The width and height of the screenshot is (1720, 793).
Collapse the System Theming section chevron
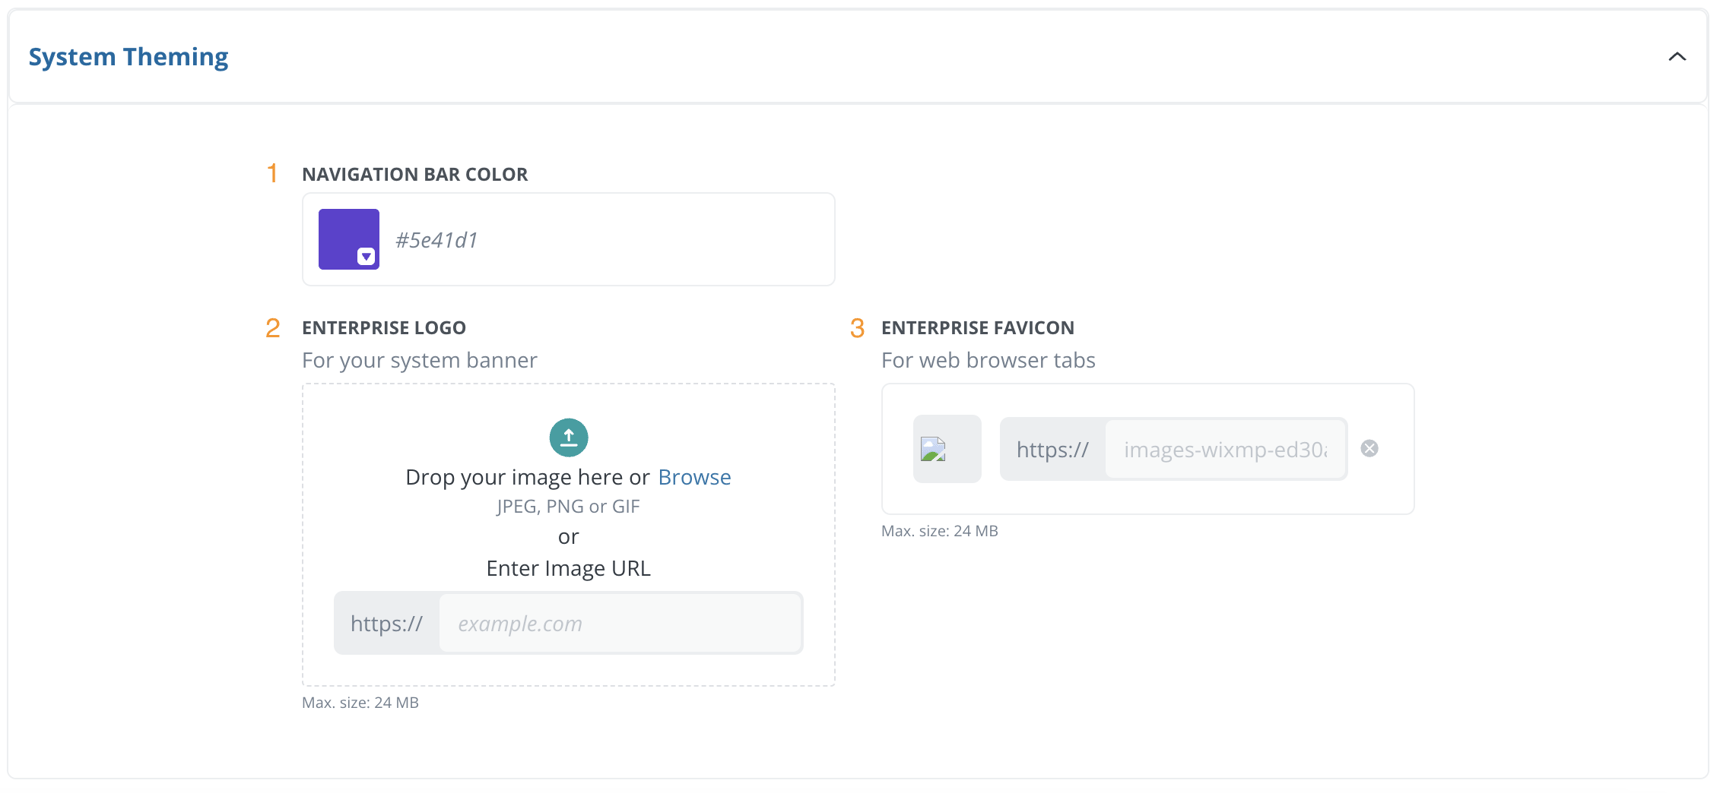1677,57
